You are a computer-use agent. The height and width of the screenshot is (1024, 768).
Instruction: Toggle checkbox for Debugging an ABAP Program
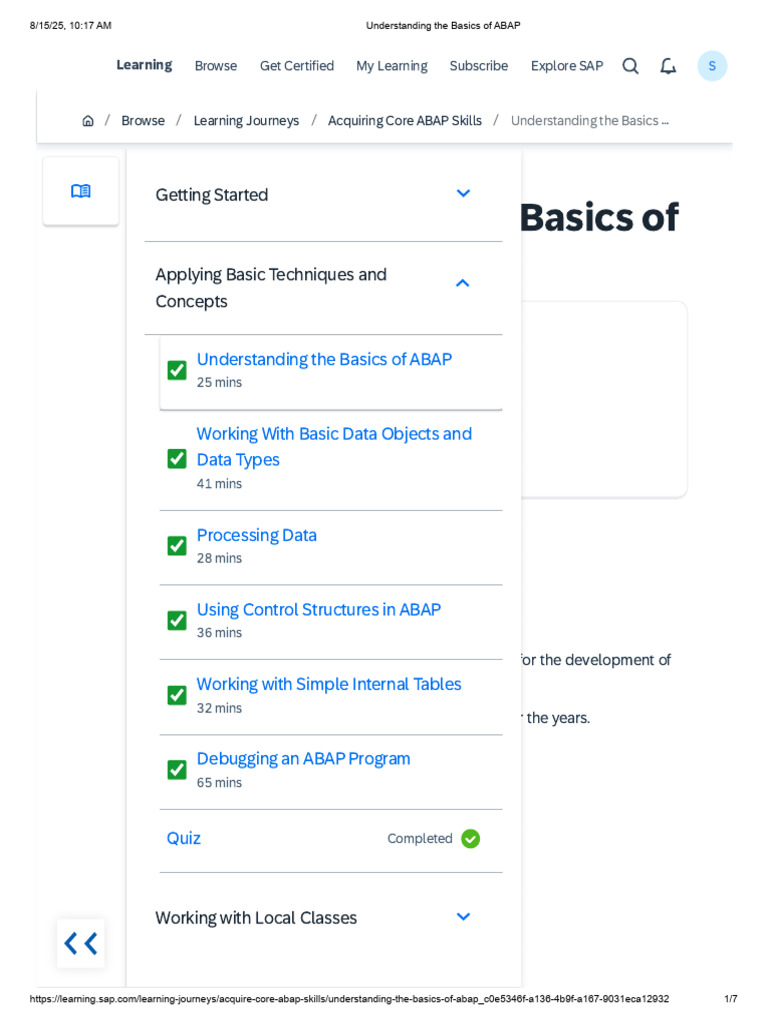pos(177,770)
